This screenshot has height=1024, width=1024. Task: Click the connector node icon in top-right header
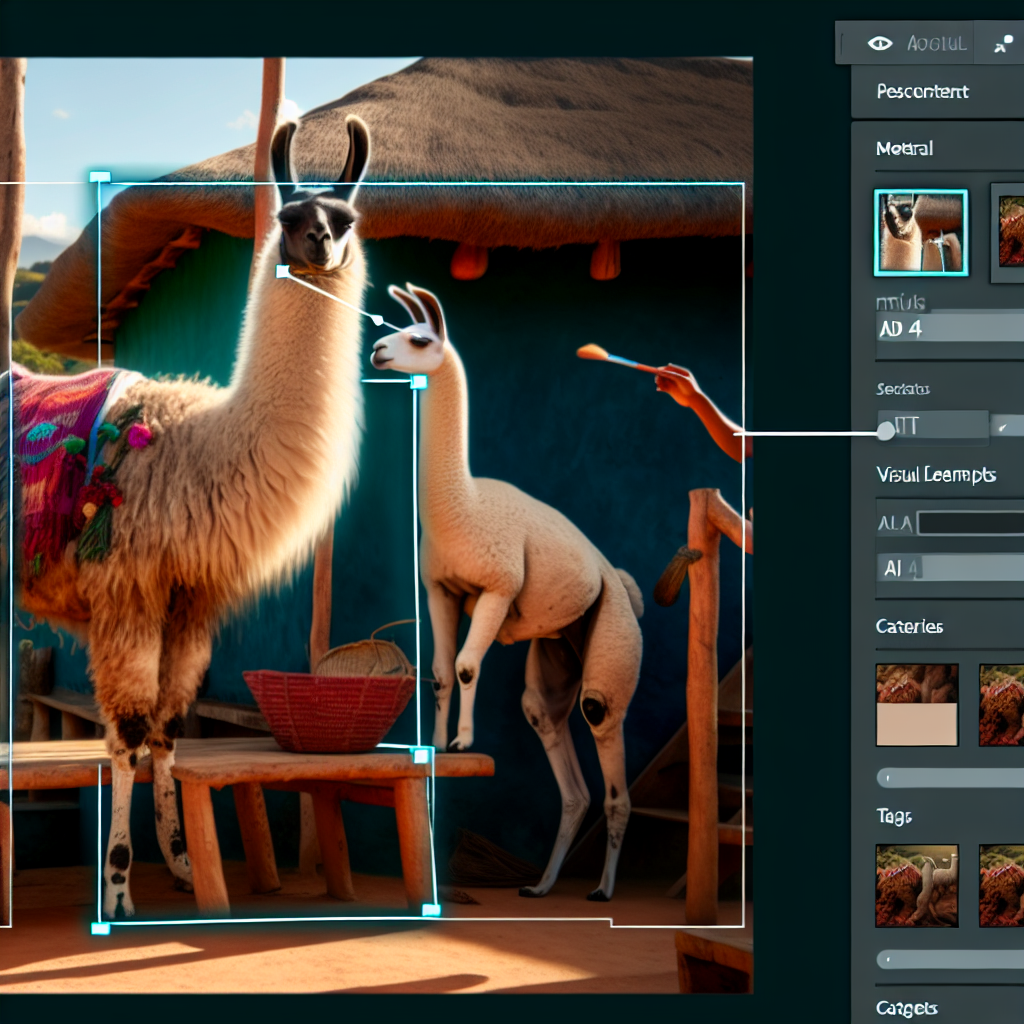pos(1003,44)
